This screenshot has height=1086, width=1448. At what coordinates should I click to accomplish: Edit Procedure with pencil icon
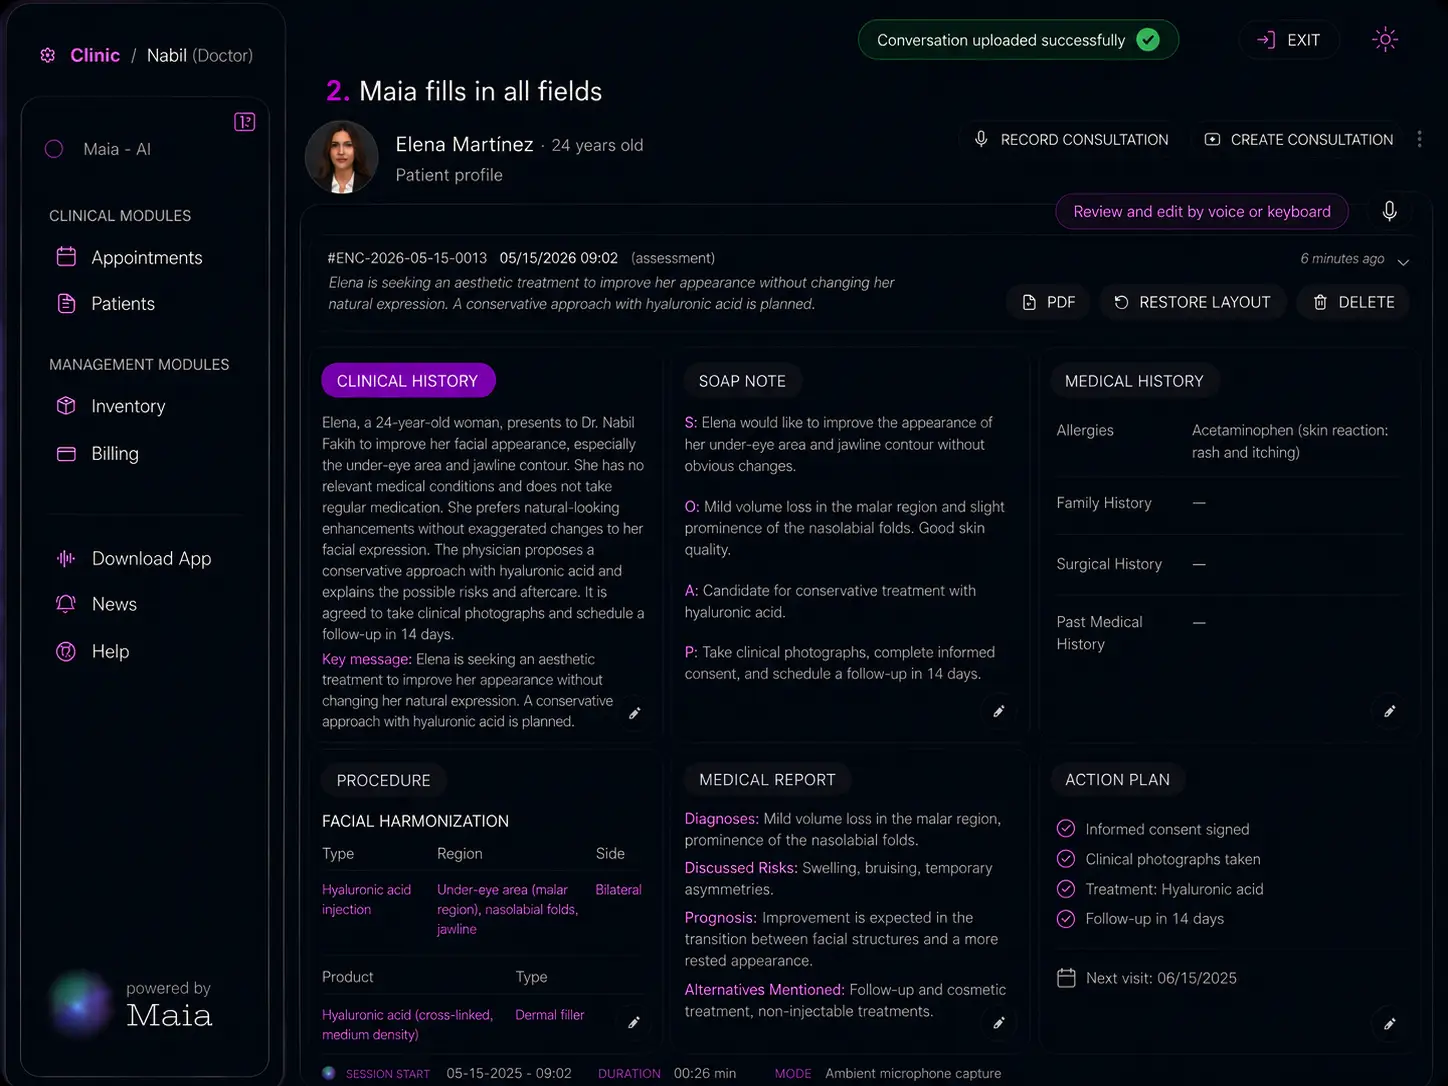tap(633, 1022)
